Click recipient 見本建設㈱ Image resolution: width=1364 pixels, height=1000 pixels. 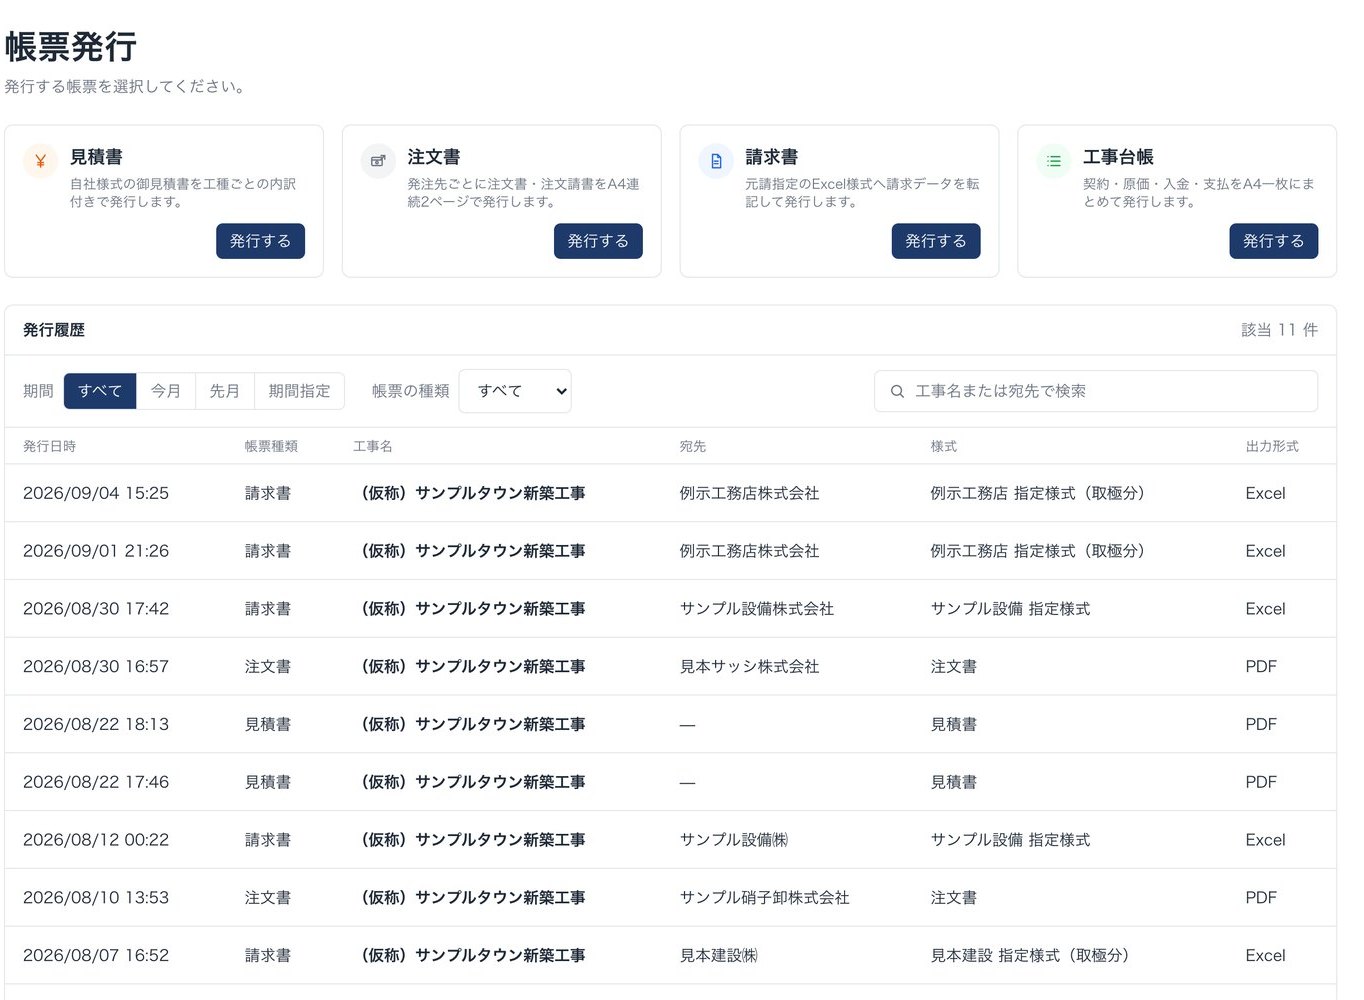(x=719, y=956)
